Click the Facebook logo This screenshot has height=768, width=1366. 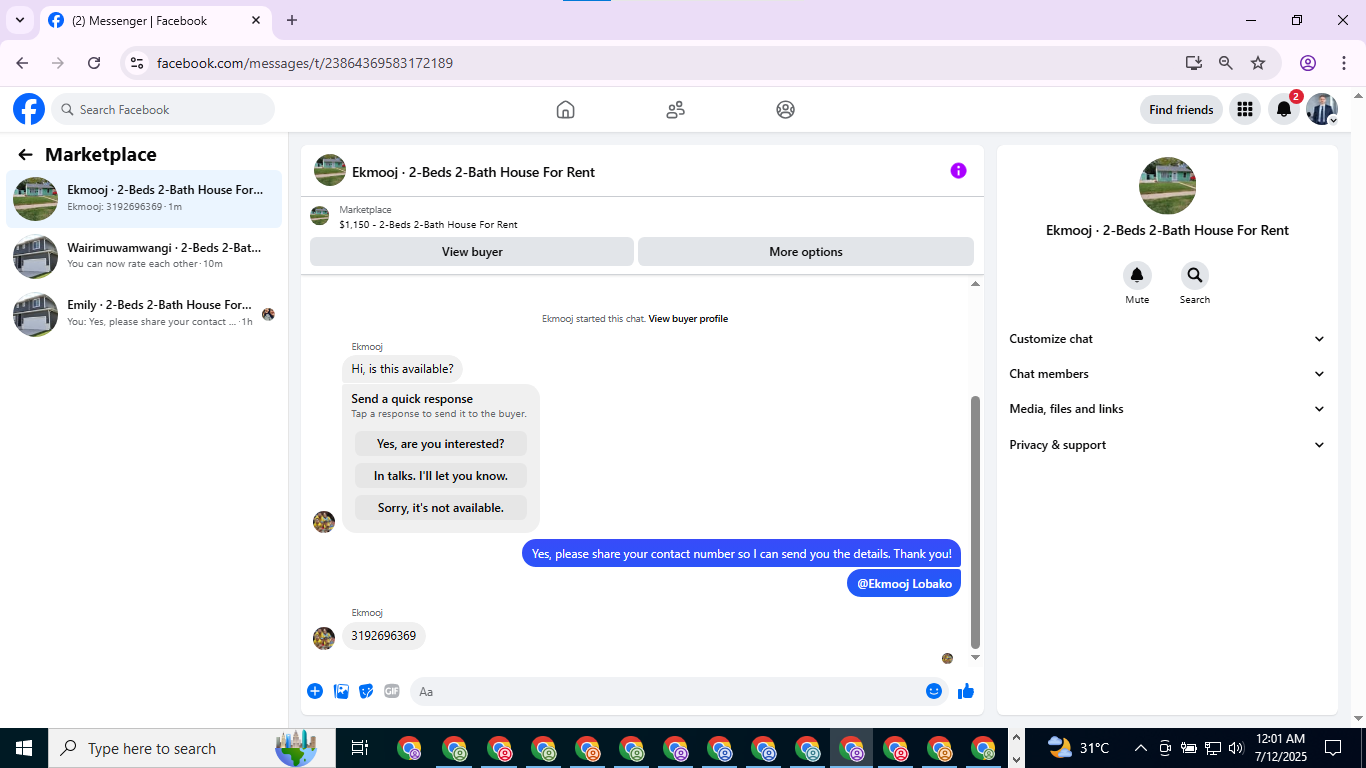coord(29,109)
